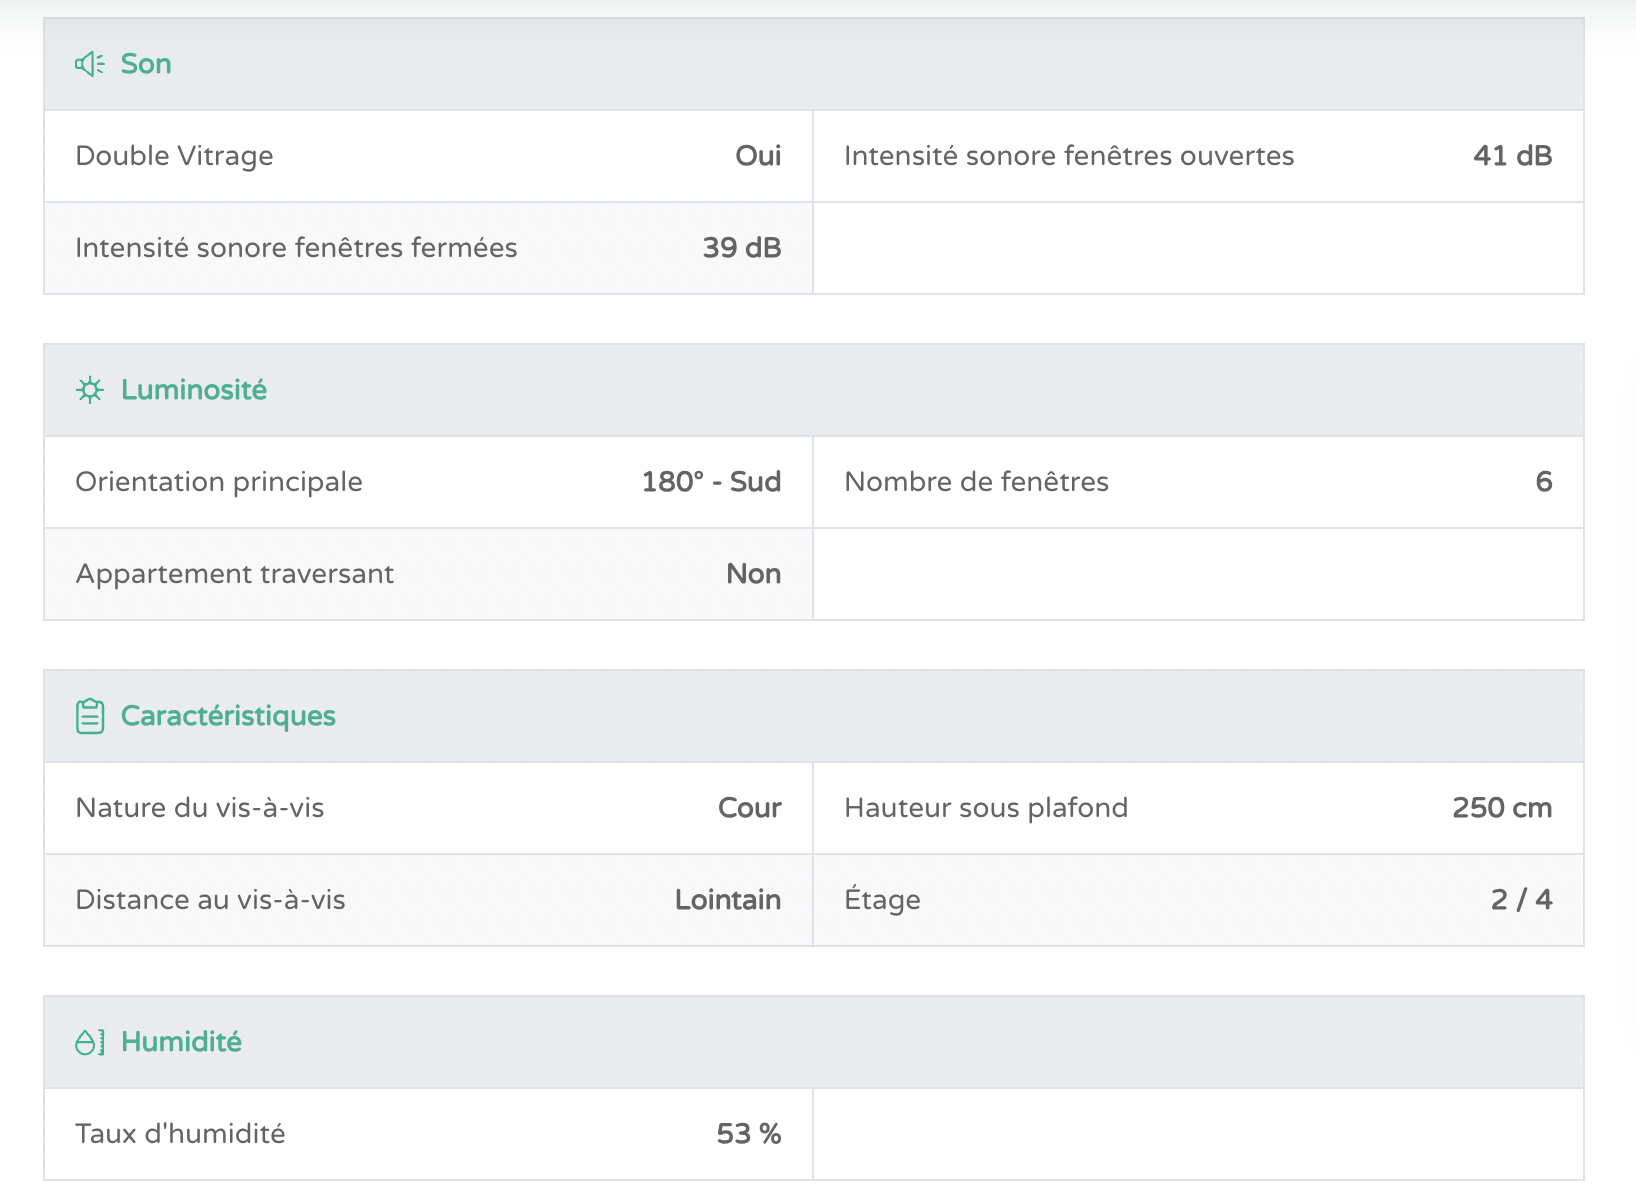Image resolution: width=1636 pixels, height=1184 pixels.
Task: Select the Humidité section heading
Action: tap(181, 1042)
